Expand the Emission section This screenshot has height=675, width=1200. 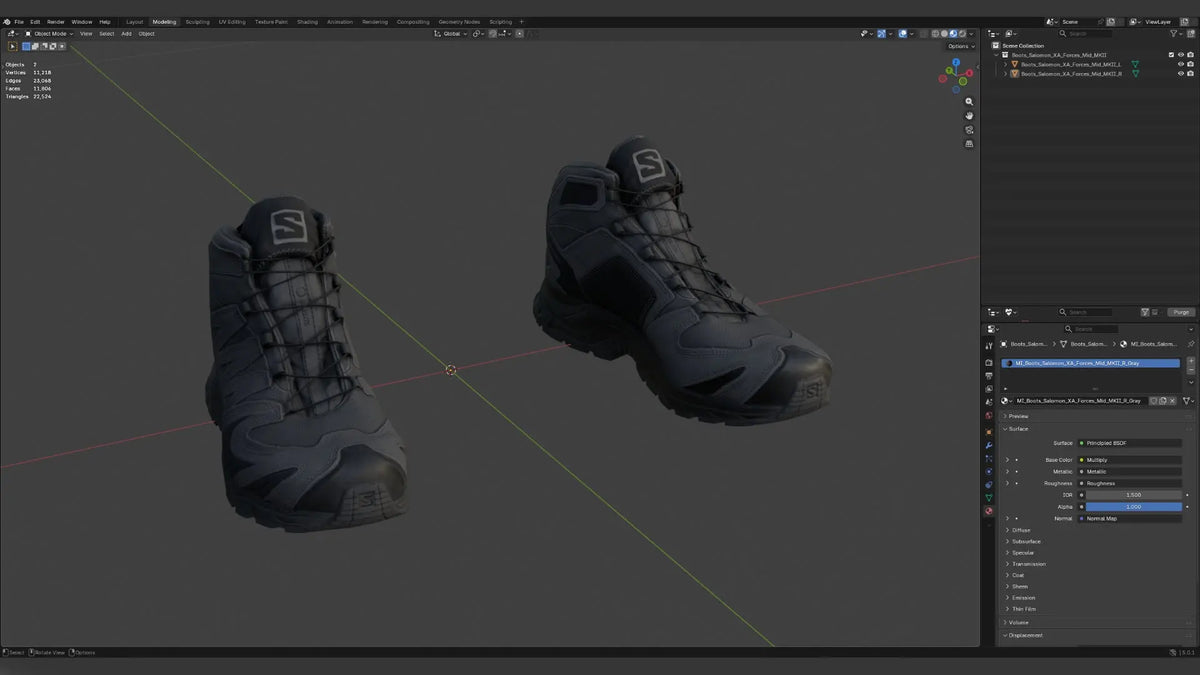tap(1022, 597)
